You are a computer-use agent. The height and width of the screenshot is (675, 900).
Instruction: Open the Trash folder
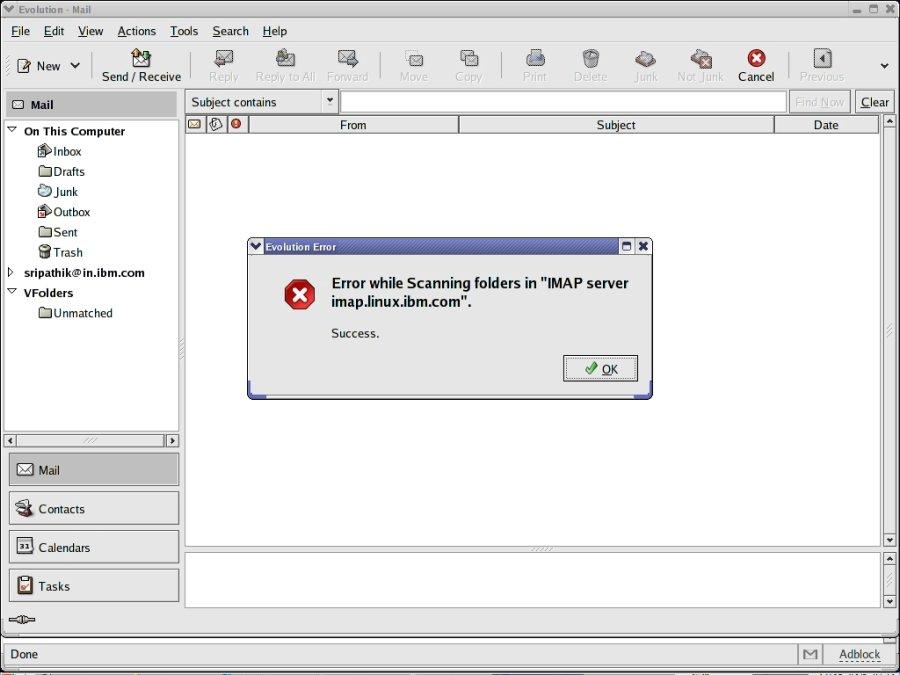[60, 252]
